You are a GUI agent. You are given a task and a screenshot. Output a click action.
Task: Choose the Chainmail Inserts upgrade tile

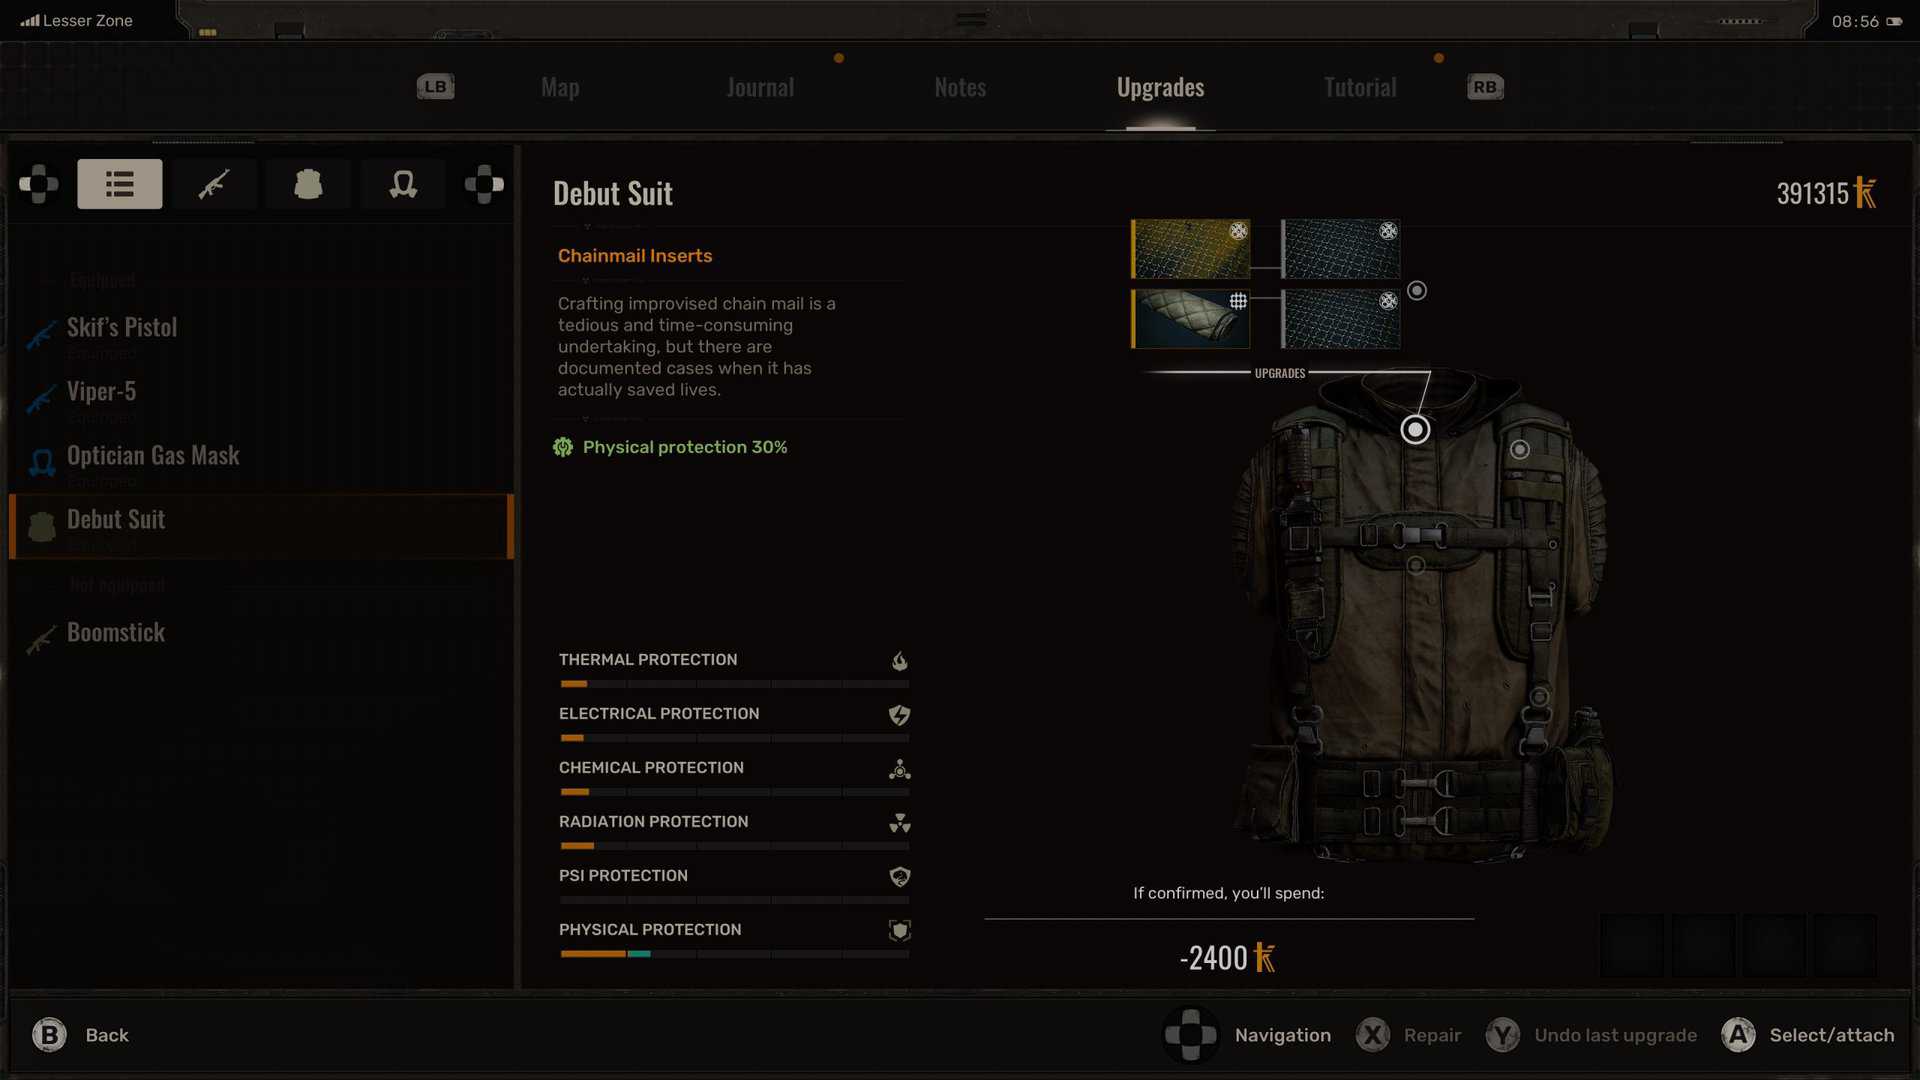pos(1191,249)
